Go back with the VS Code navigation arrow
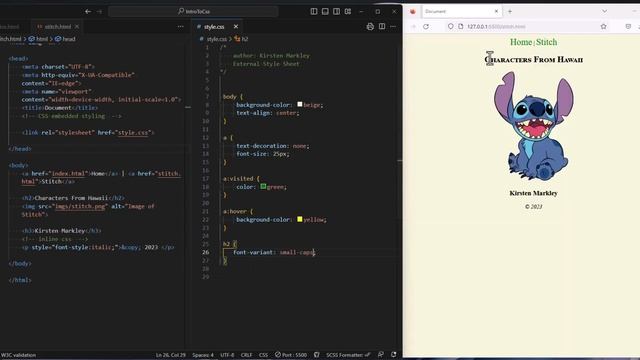The width and height of the screenshot is (640, 360). [x=88, y=11]
